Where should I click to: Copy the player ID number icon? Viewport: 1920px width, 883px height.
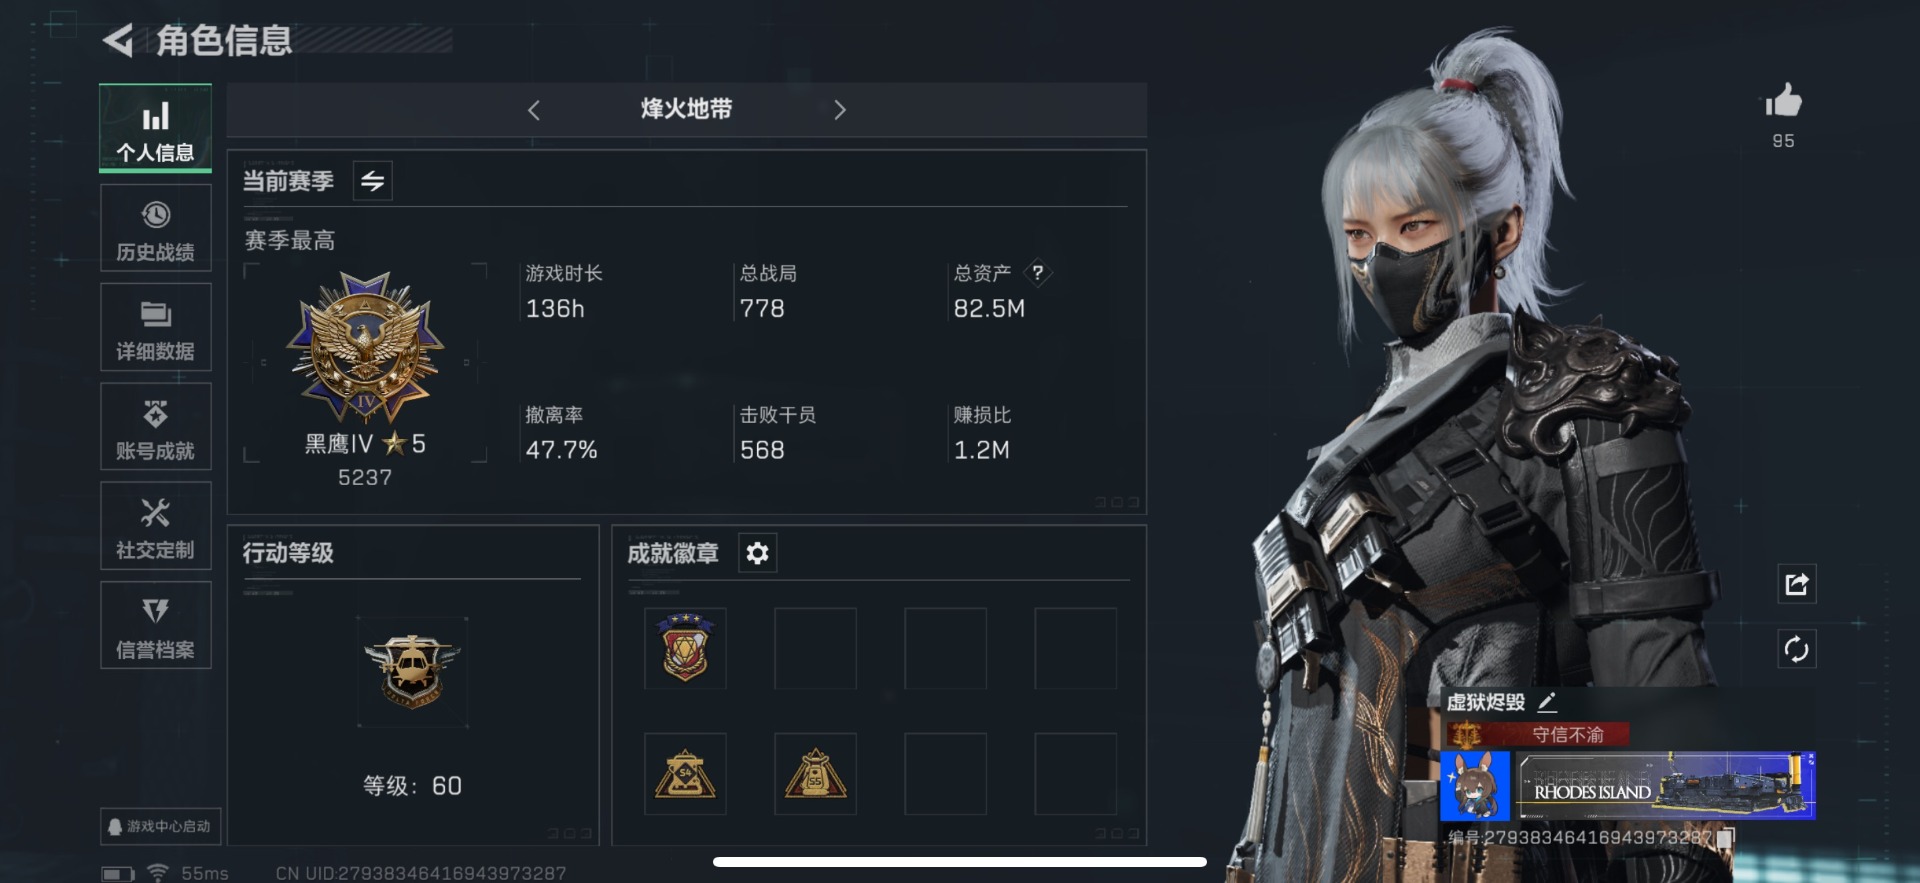click(x=1725, y=837)
